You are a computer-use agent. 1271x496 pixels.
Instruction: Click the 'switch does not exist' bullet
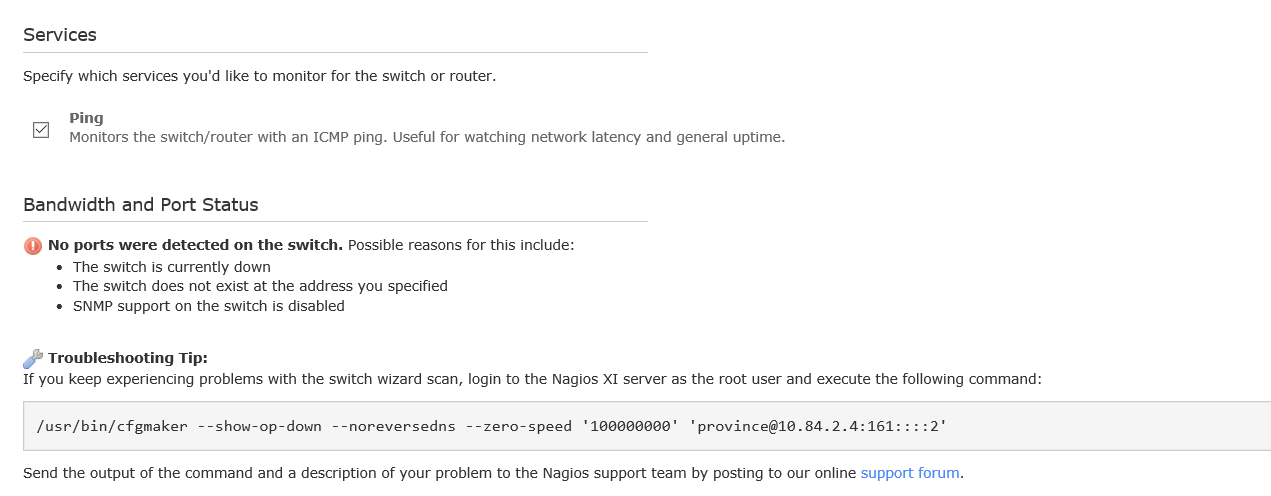tap(260, 286)
